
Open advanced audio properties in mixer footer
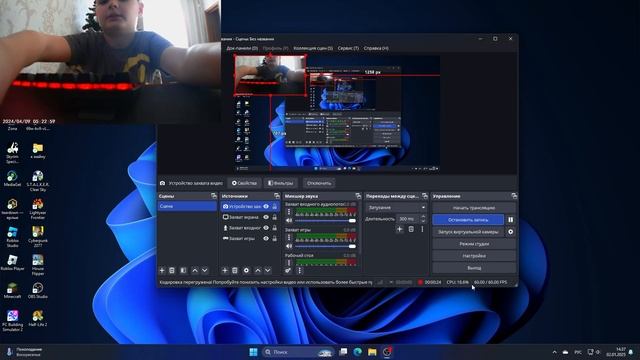288,270
